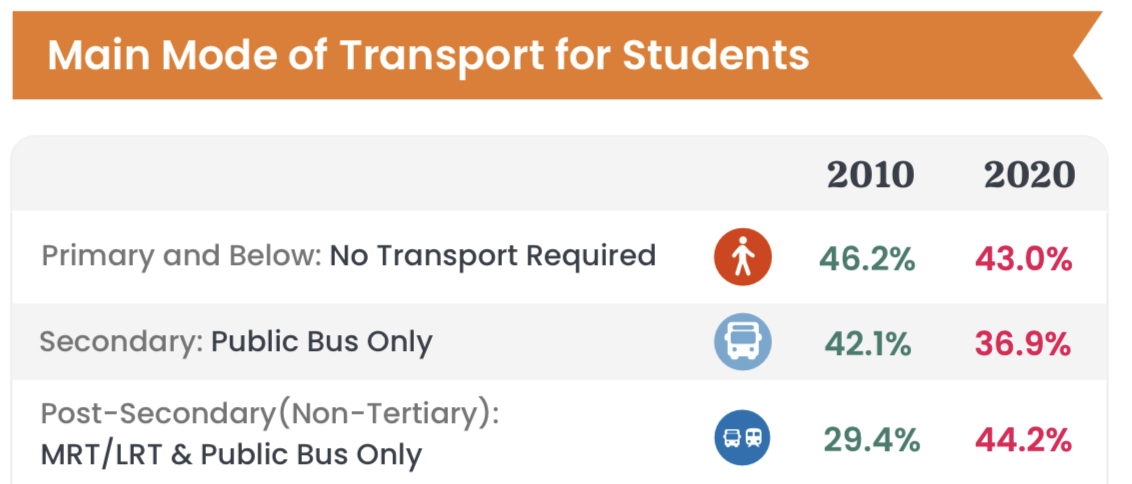This screenshot has width=1132, height=484.
Task: Click the 2010 column header
Action: point(870,175)
